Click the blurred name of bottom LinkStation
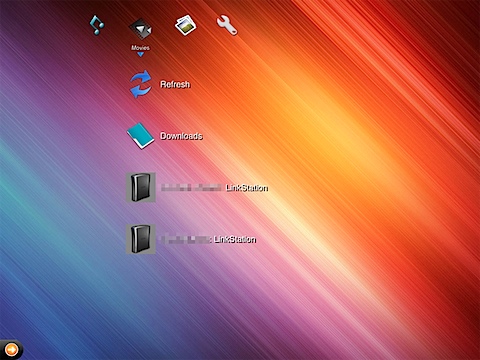 pyautogui.click(x=186, y=239)
